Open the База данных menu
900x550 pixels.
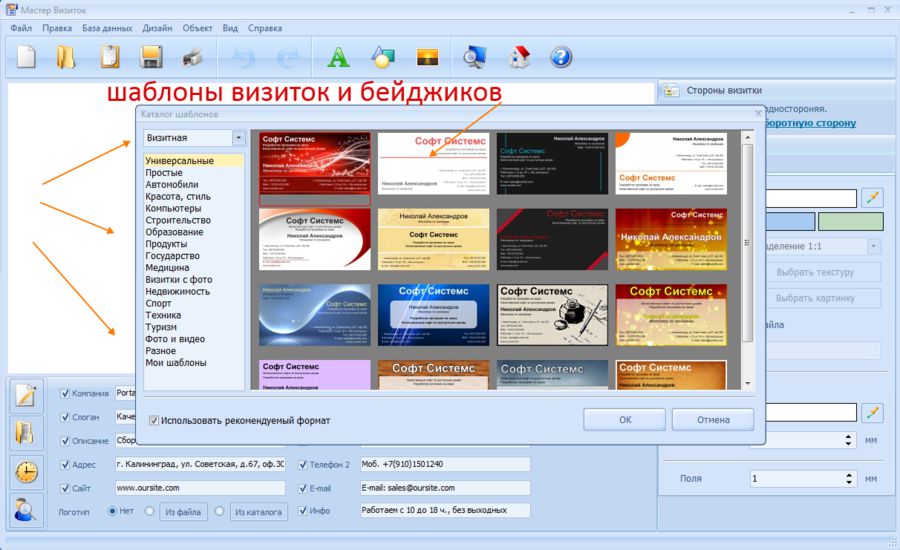107,28
